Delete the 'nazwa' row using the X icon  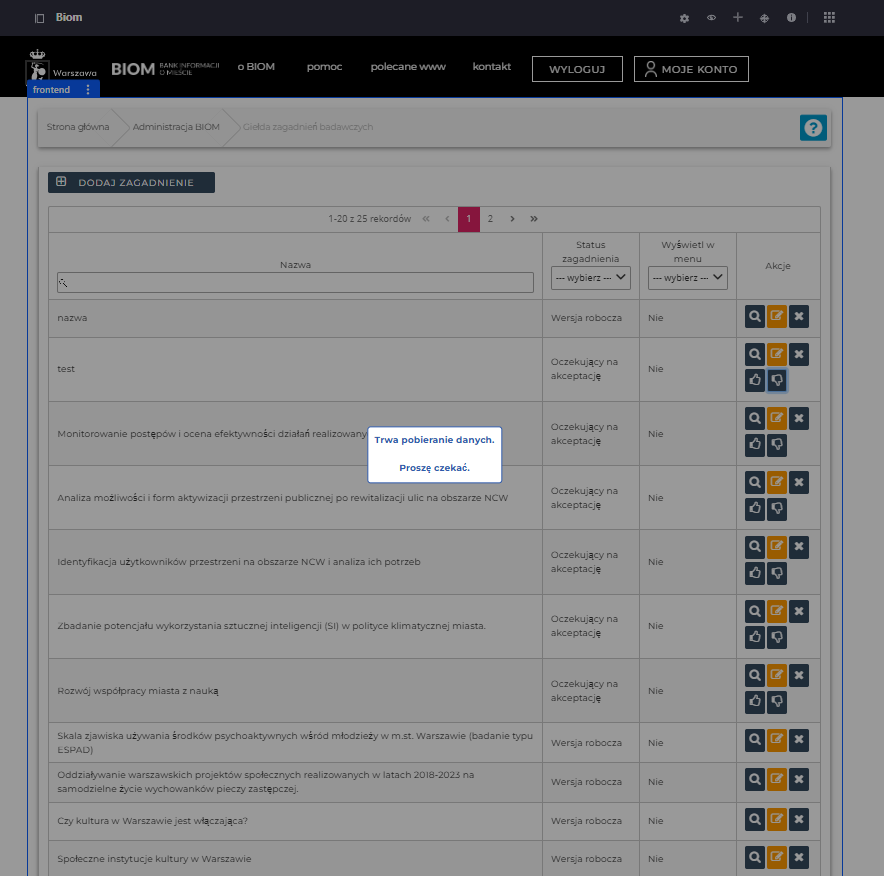798,317
